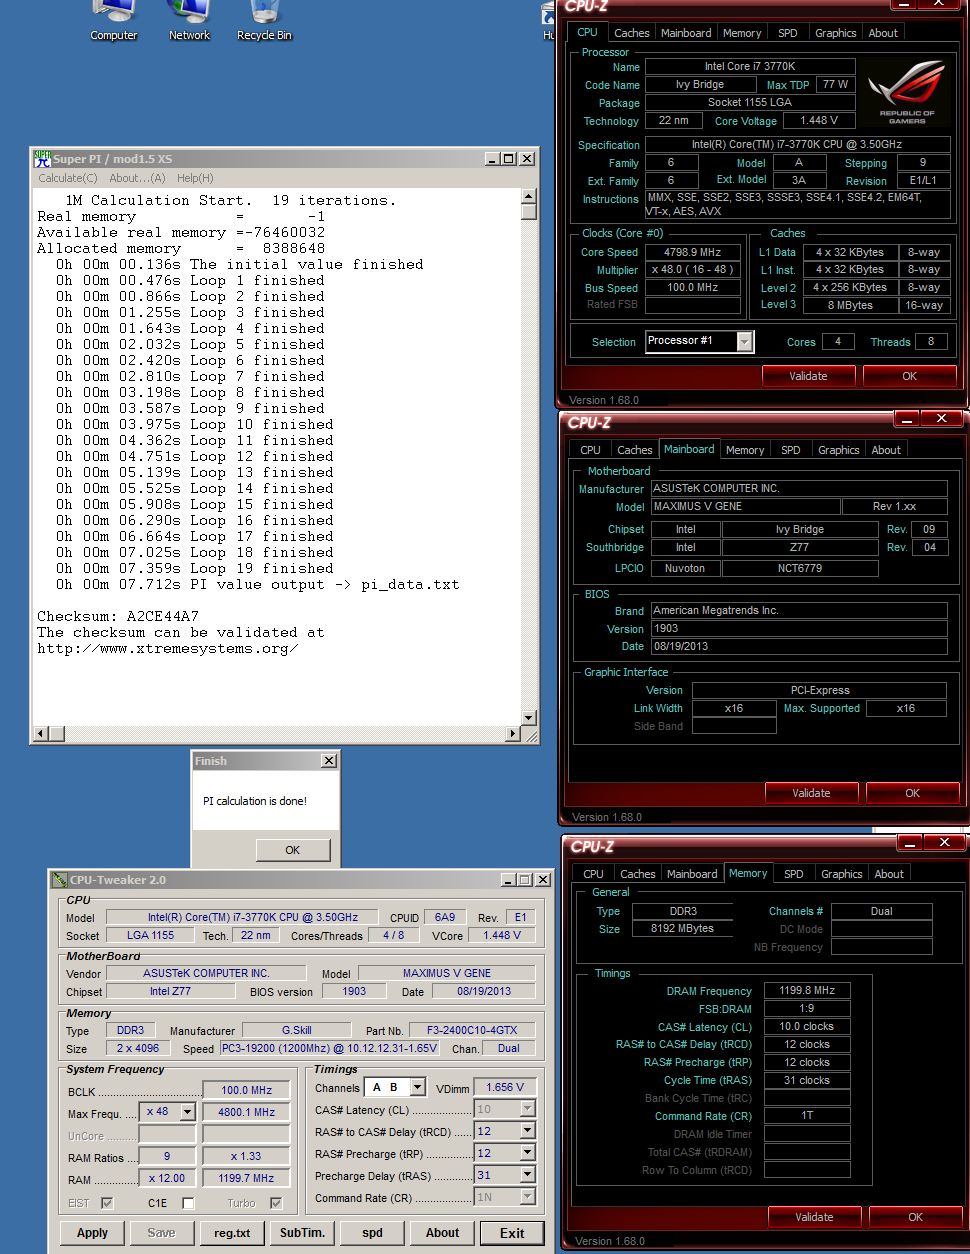
Task: Click DRAM Frequency 1199.8 MHz value
Action: coord(806,991)
